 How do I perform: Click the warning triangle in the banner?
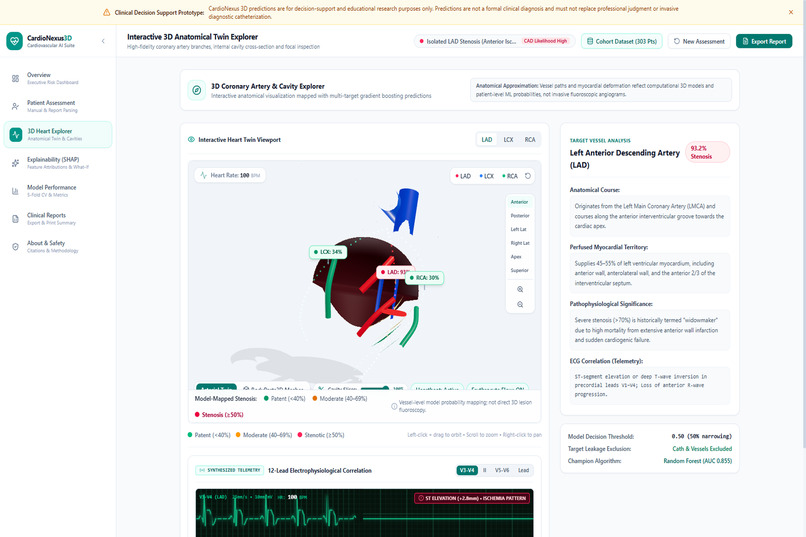pos(106,12)
